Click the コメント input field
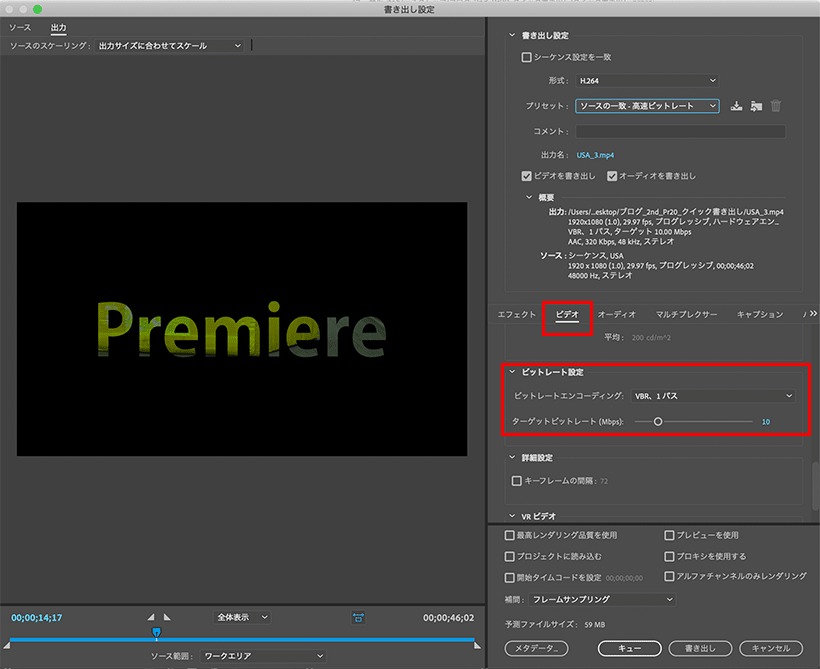Image resolution: width=820 pixels, height=669 pixels. pyautogui.click(x=680, y=131)
